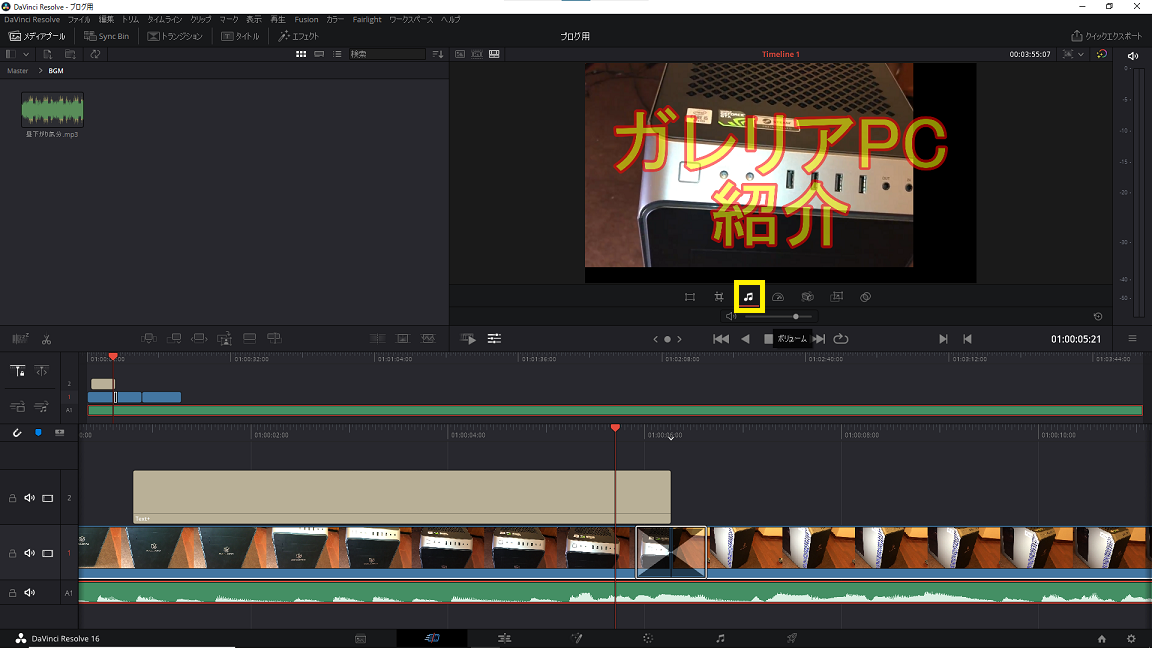Screen dimensions: 1152x648
Task: Click the Dissolve transition icon
Action: (403, 339)
